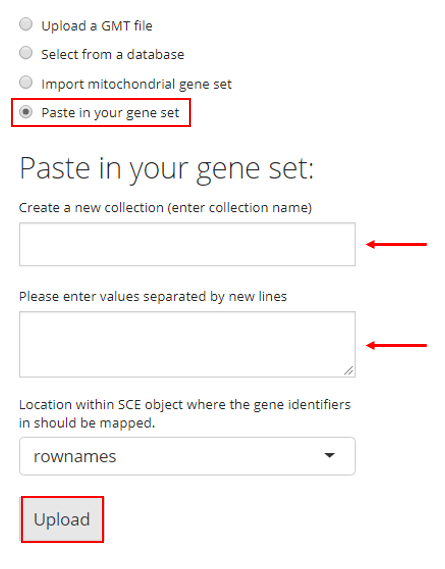Click the 'Please enter values separated' label
The image size is (445, 569).
(x=153, y=296)
